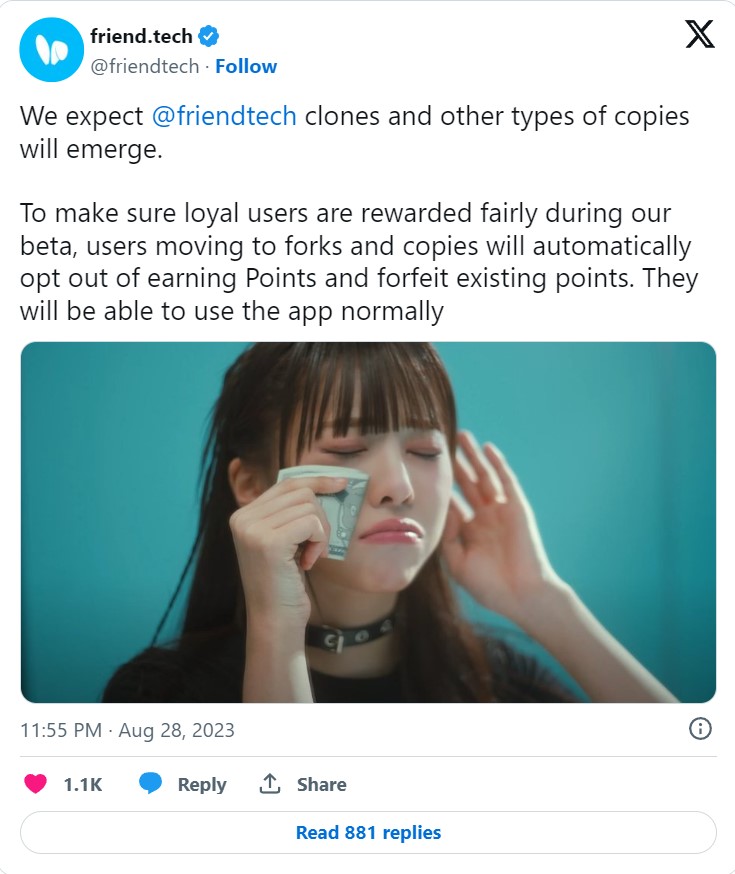The height and width of the screenshot is (874, 735).
Task: Click the share upload arrow icon
Action: 269,784
